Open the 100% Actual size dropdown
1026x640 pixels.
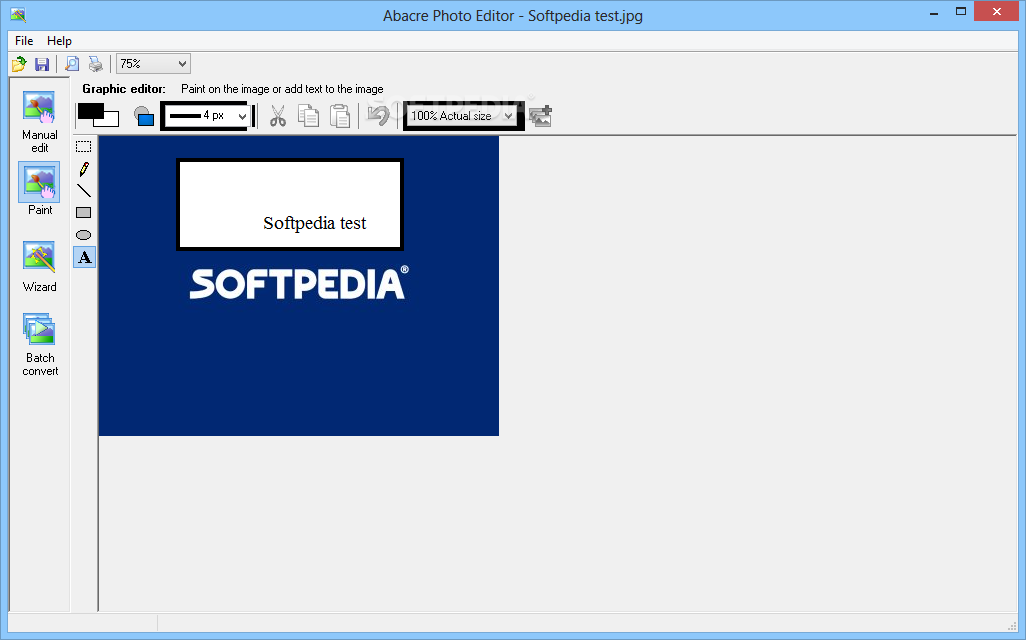pyautogui.click(x=462, y=116)
